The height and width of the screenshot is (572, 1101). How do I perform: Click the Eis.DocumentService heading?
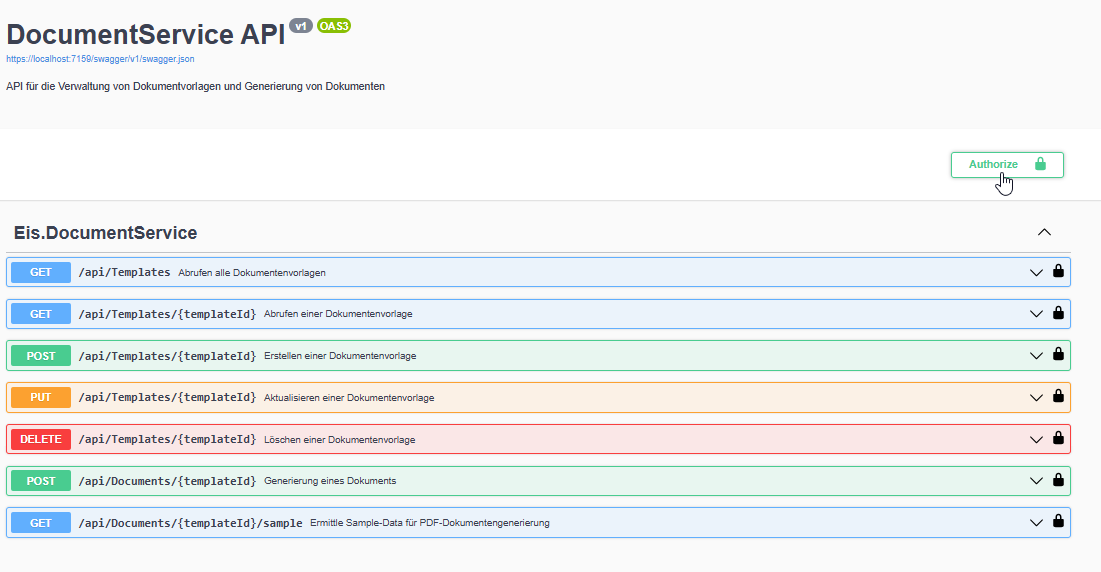tap(105, 232)
